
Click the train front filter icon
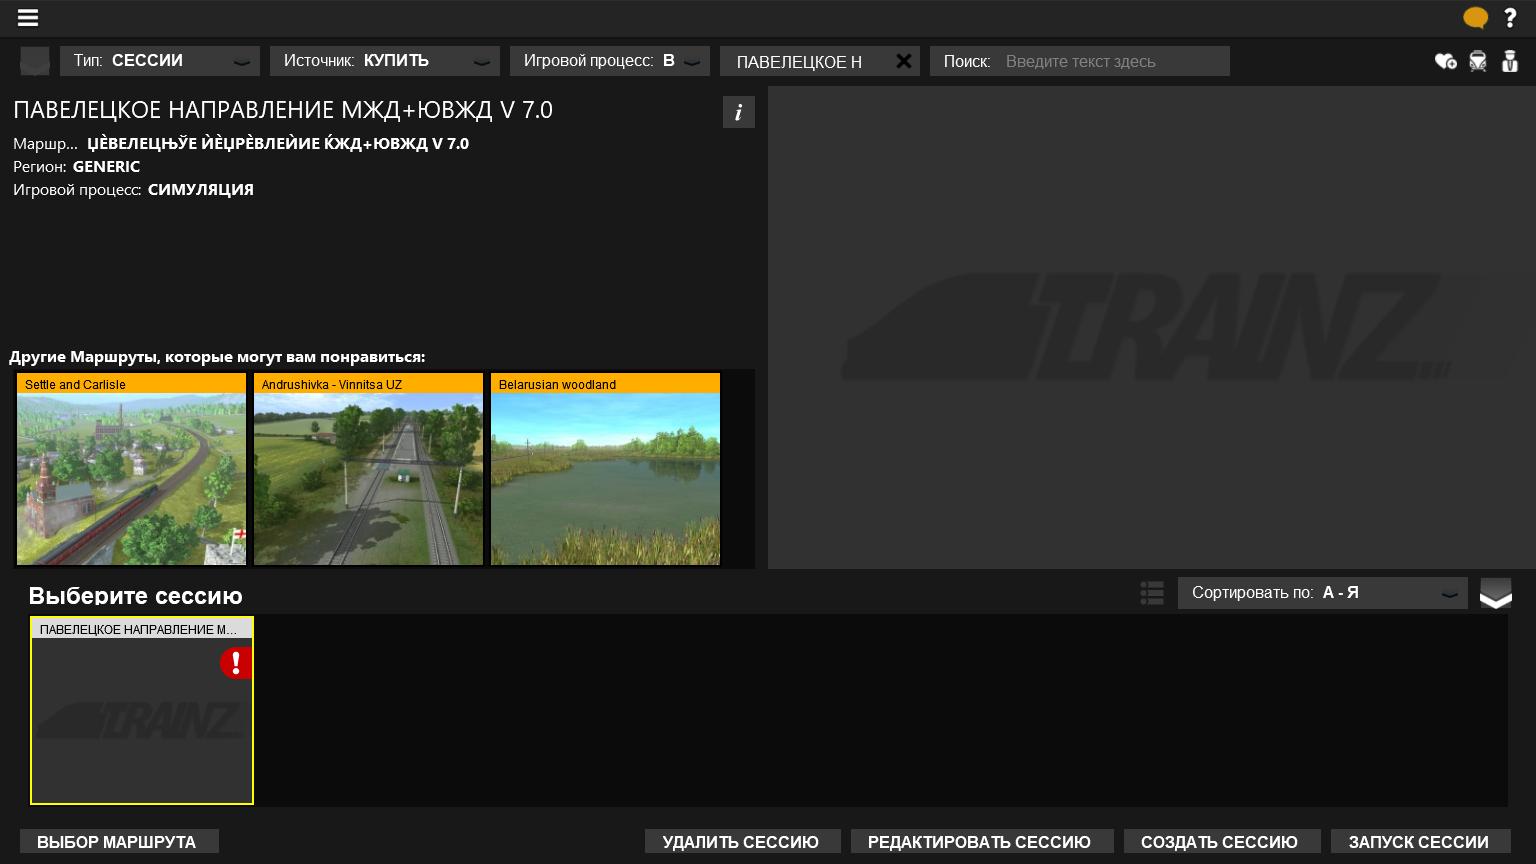coord(1478,61)
